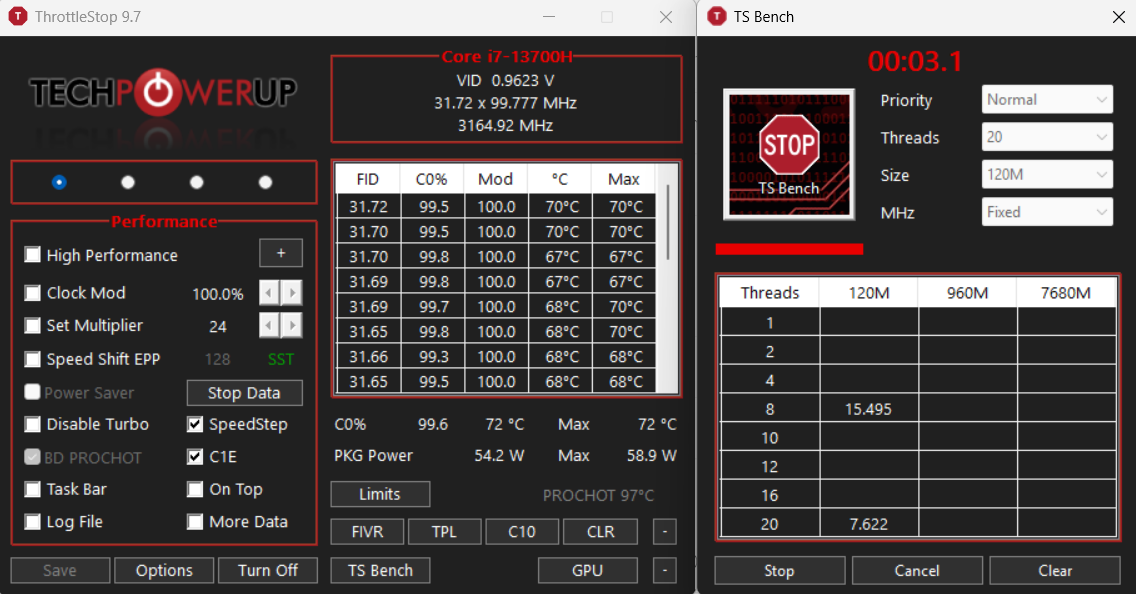Viewport: 1136px width, 594px height.
Task: Clear the TS Bench results
Action: click(1055, 571)
